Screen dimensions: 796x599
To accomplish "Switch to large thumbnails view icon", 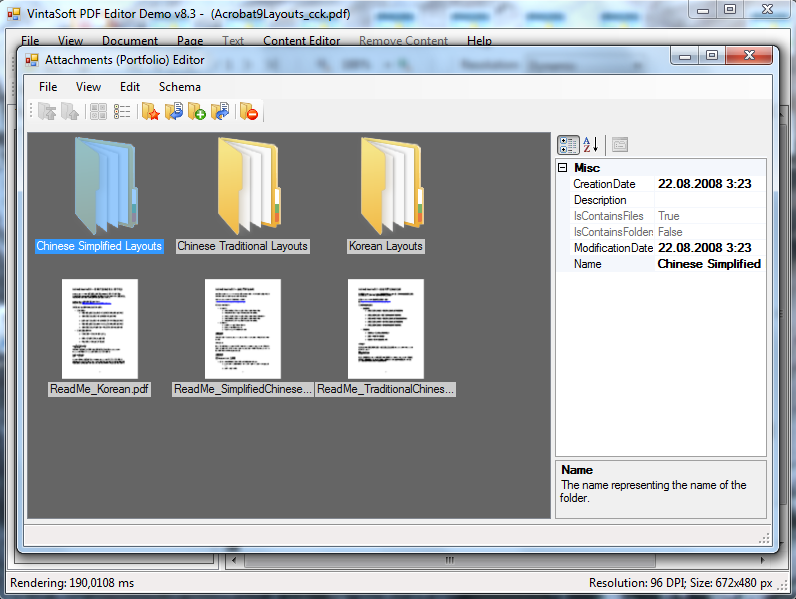I will tap(98, 111).
